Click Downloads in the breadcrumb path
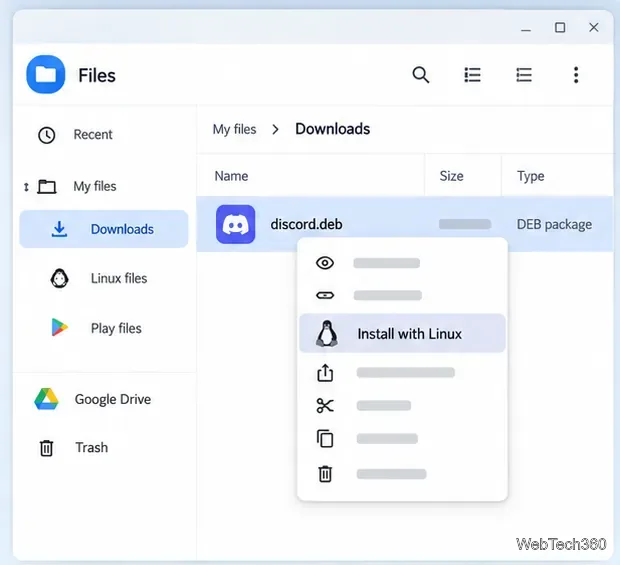The height and width of the screenshot is (565, 620). (x=333, y=129)
